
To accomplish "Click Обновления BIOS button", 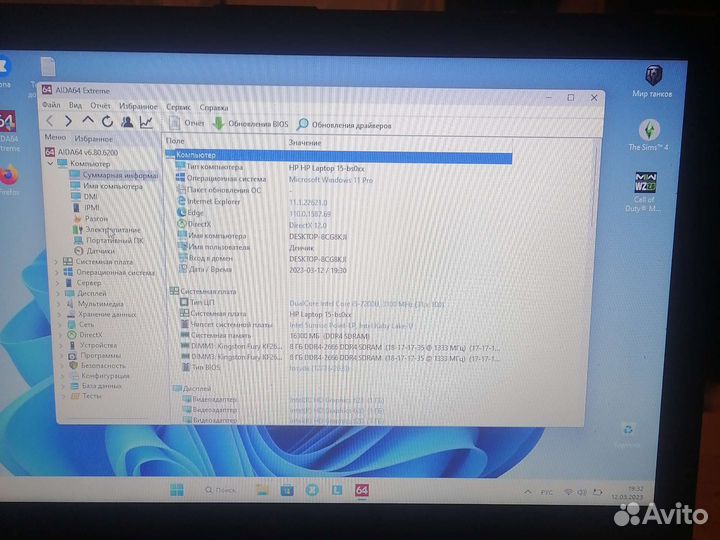I will point(250,124).
